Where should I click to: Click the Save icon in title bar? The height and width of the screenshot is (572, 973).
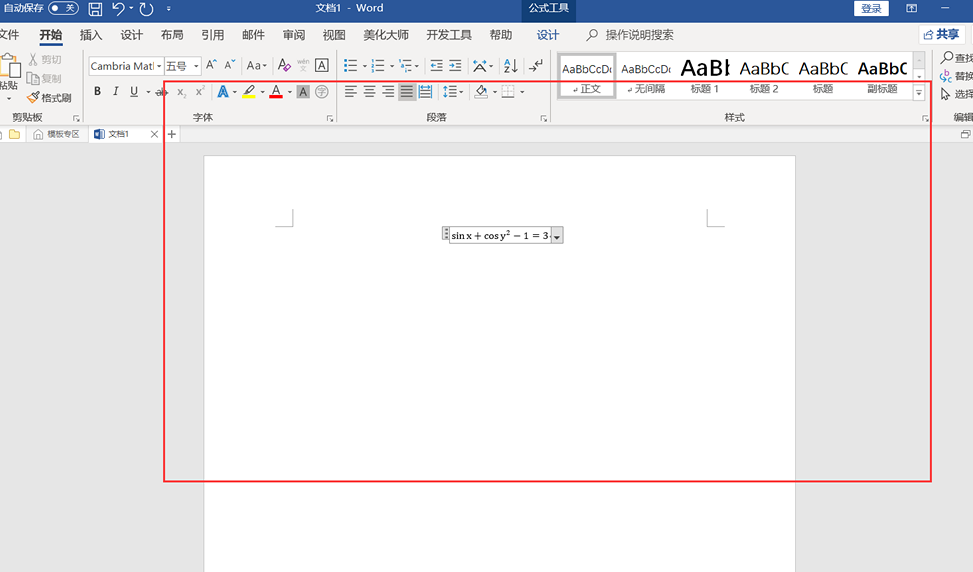[x=95, y=9]
